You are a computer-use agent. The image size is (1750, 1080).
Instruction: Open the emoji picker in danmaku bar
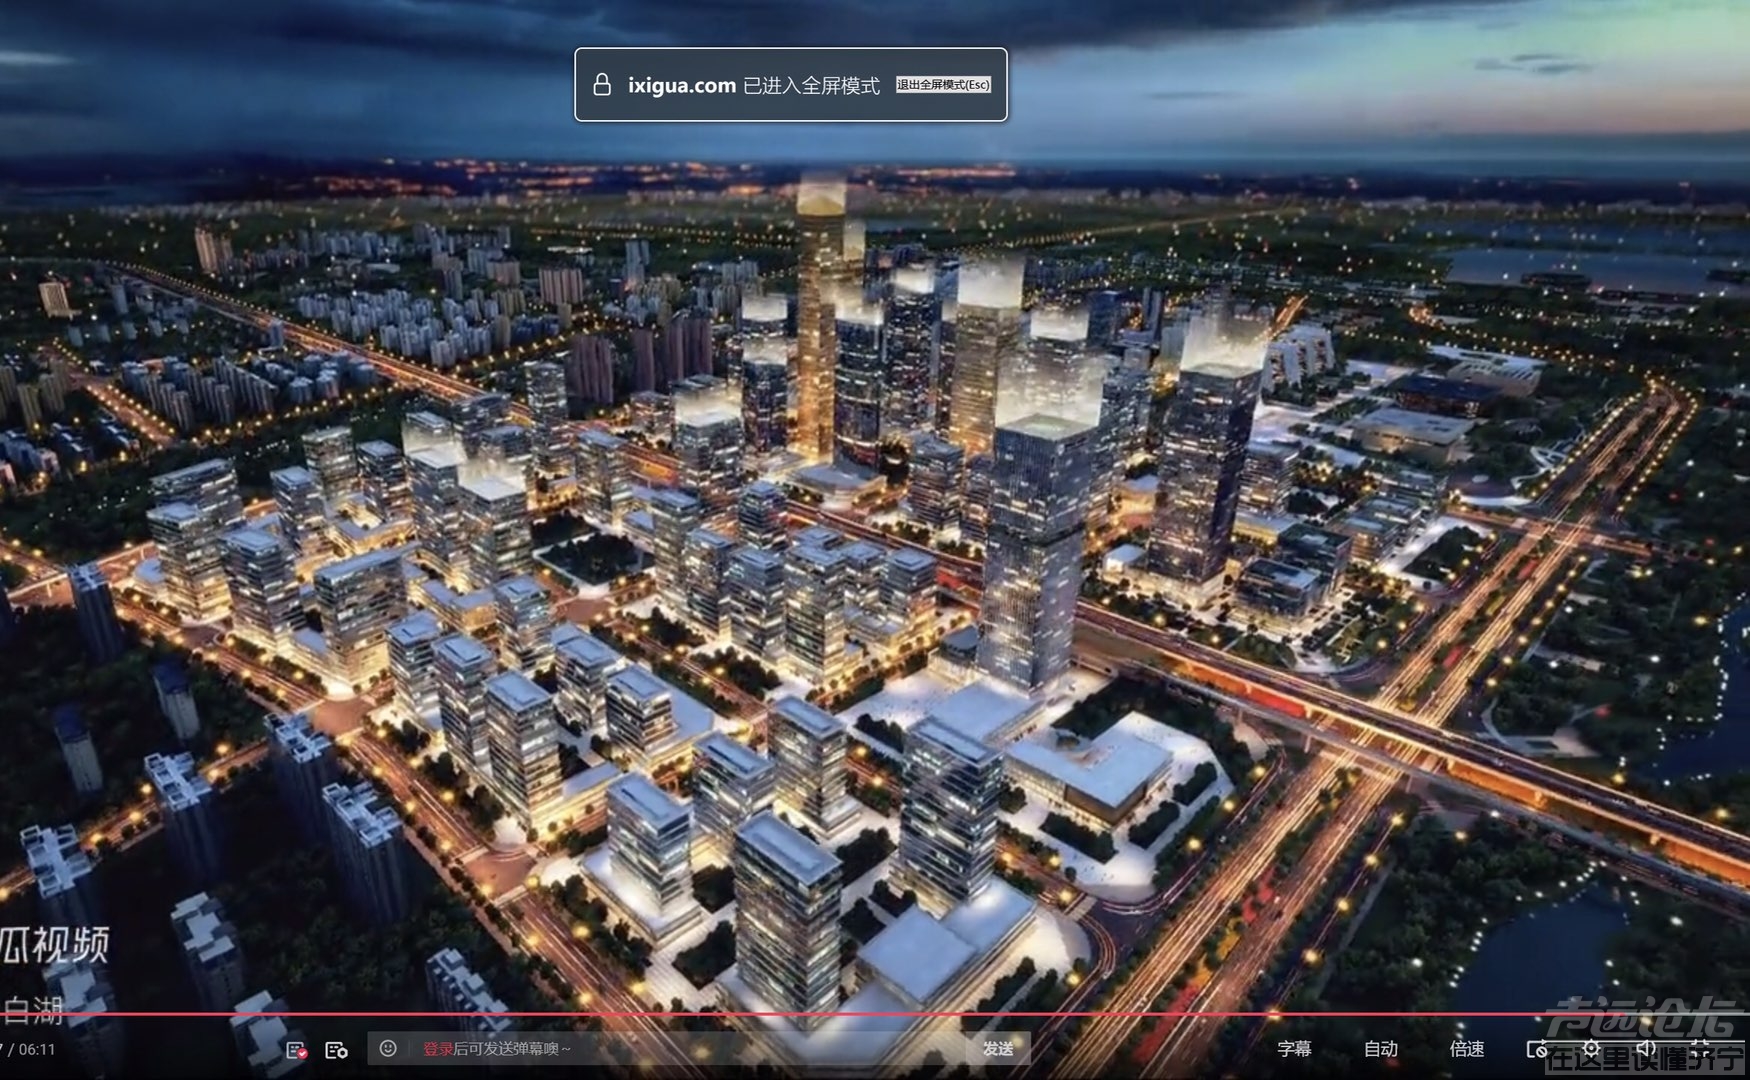click(388, 1048)
